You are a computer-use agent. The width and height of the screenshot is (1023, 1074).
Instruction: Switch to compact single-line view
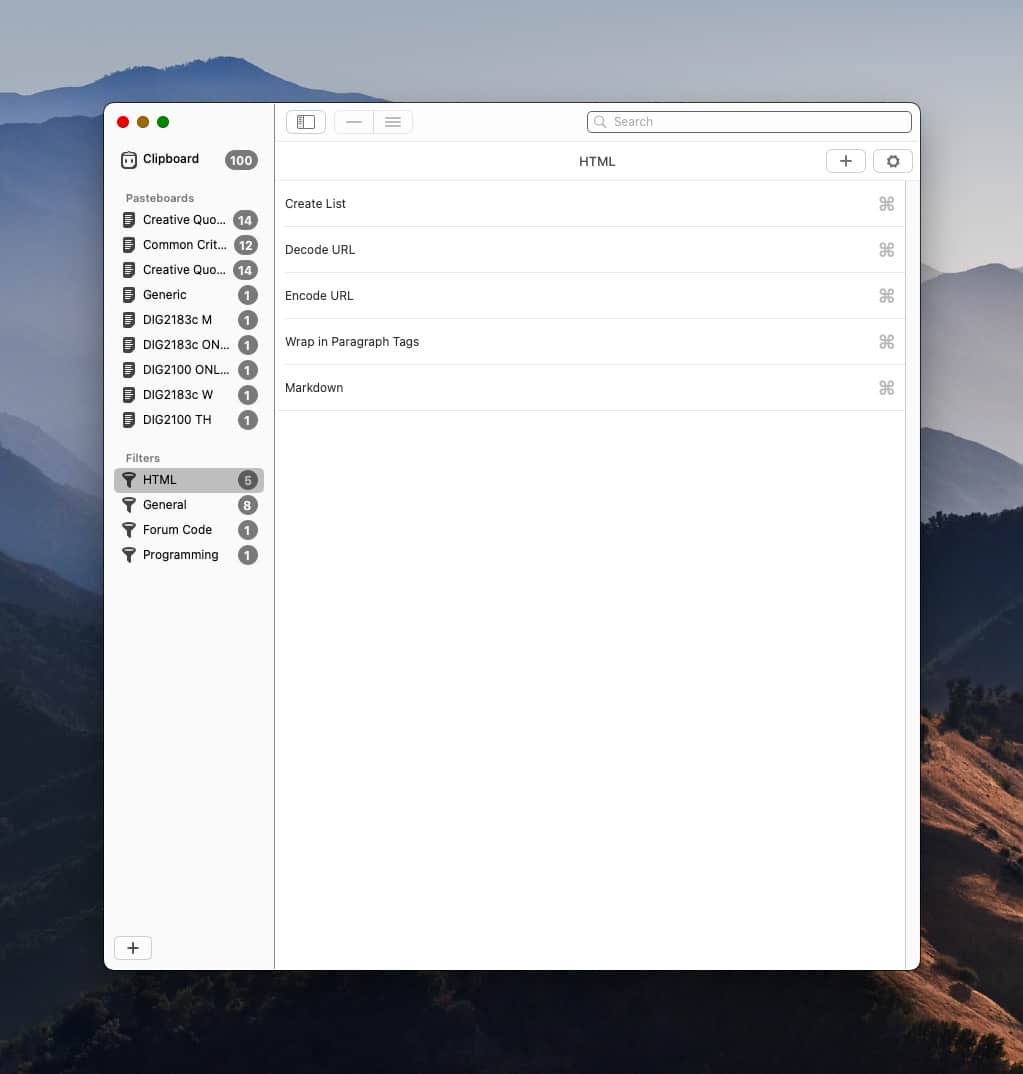coord(354,122)
